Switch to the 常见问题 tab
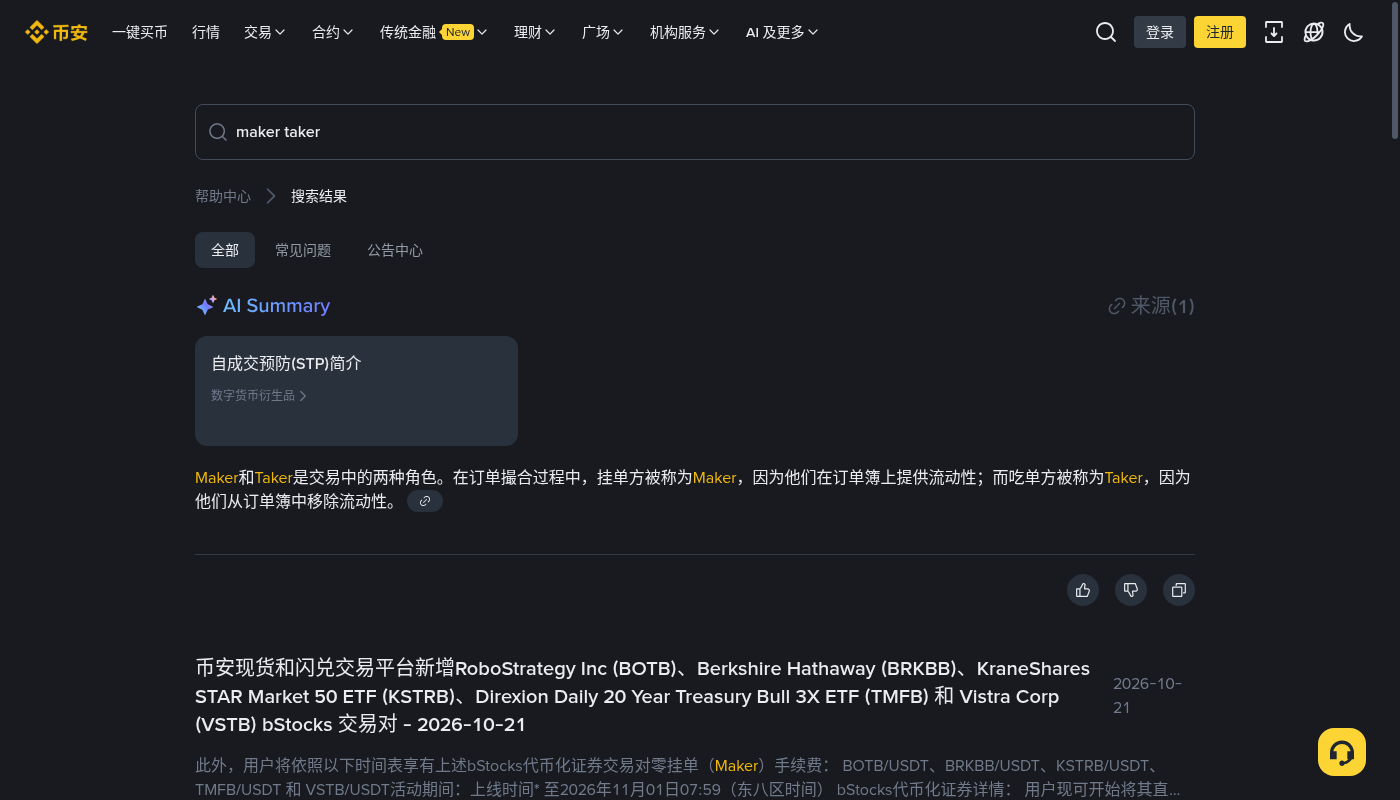The height and width of the screenshot is (800, 1400). pyautogui.click(x=303, y=250)
